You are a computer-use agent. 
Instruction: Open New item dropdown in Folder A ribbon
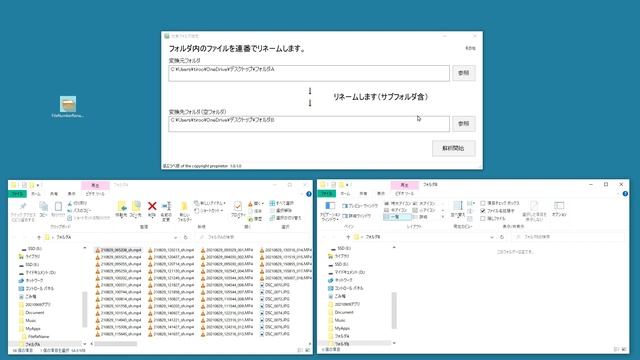tap(210, 203)
